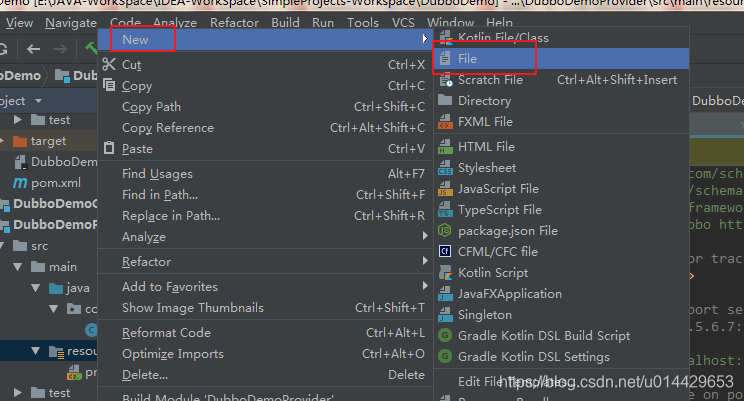The image size is (744, 401).
Task: Expand the test folder under project root
Action: (18, 120)
